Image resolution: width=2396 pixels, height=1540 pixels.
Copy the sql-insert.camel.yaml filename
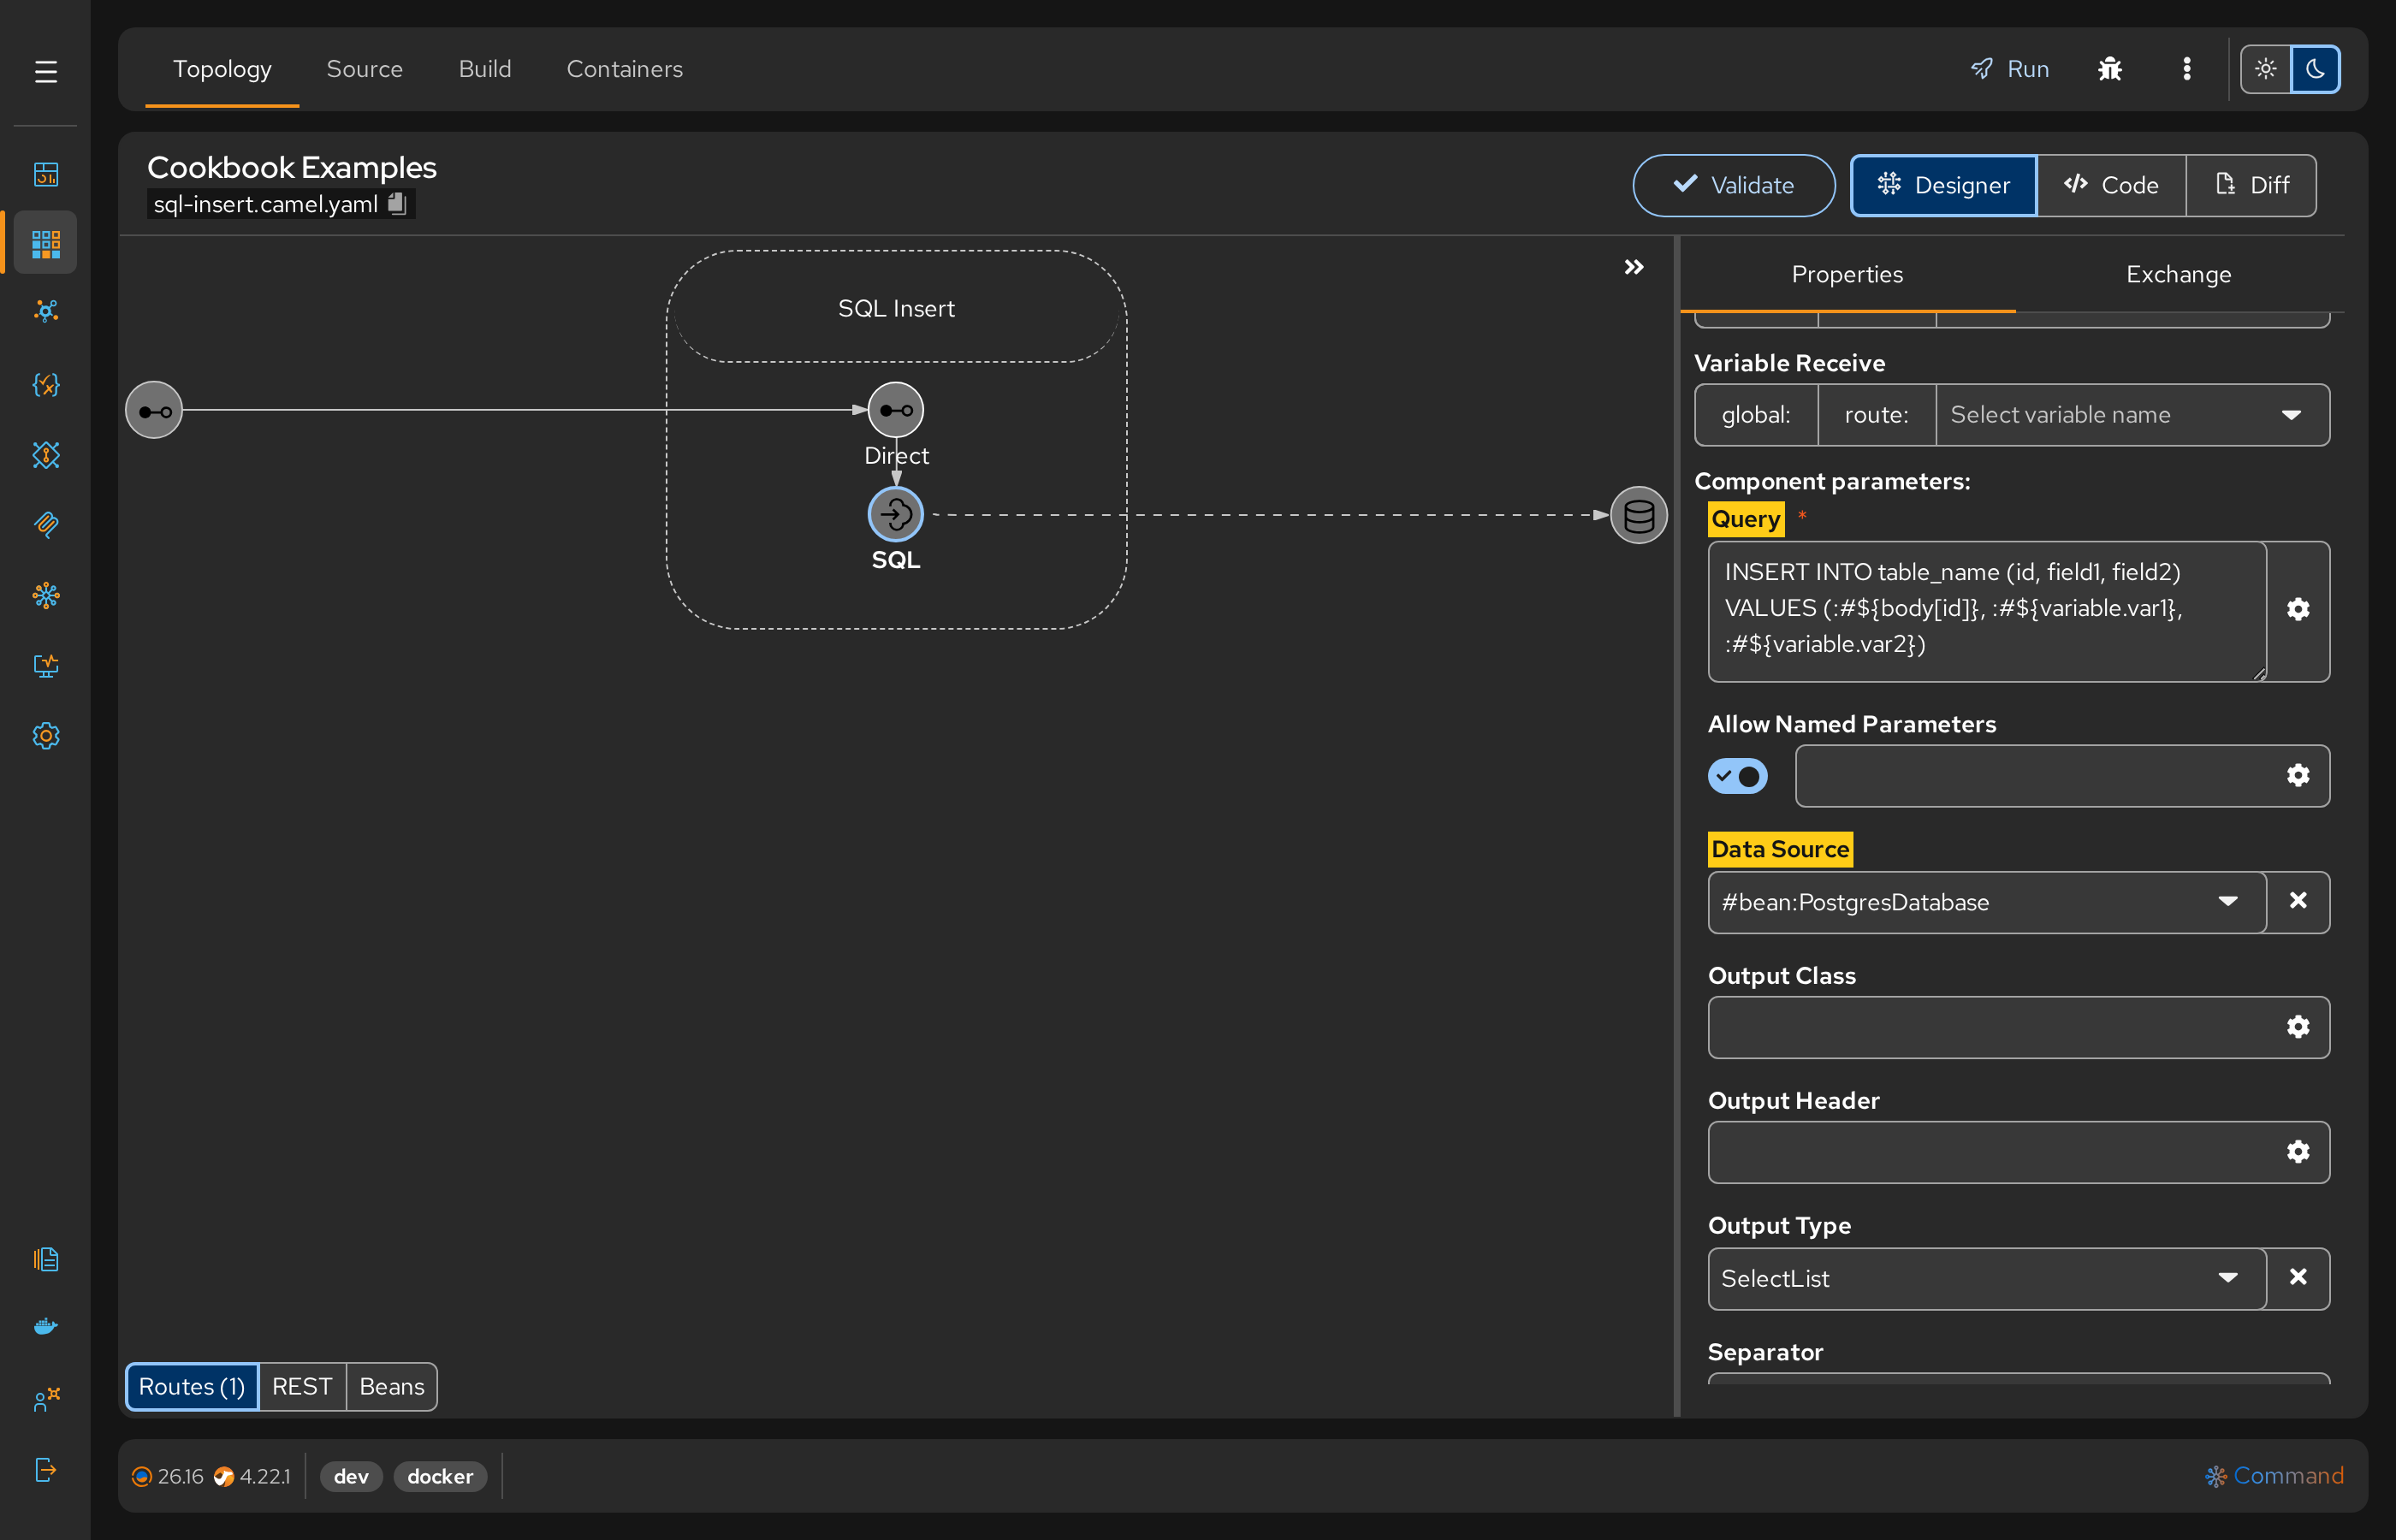[397, 203]
